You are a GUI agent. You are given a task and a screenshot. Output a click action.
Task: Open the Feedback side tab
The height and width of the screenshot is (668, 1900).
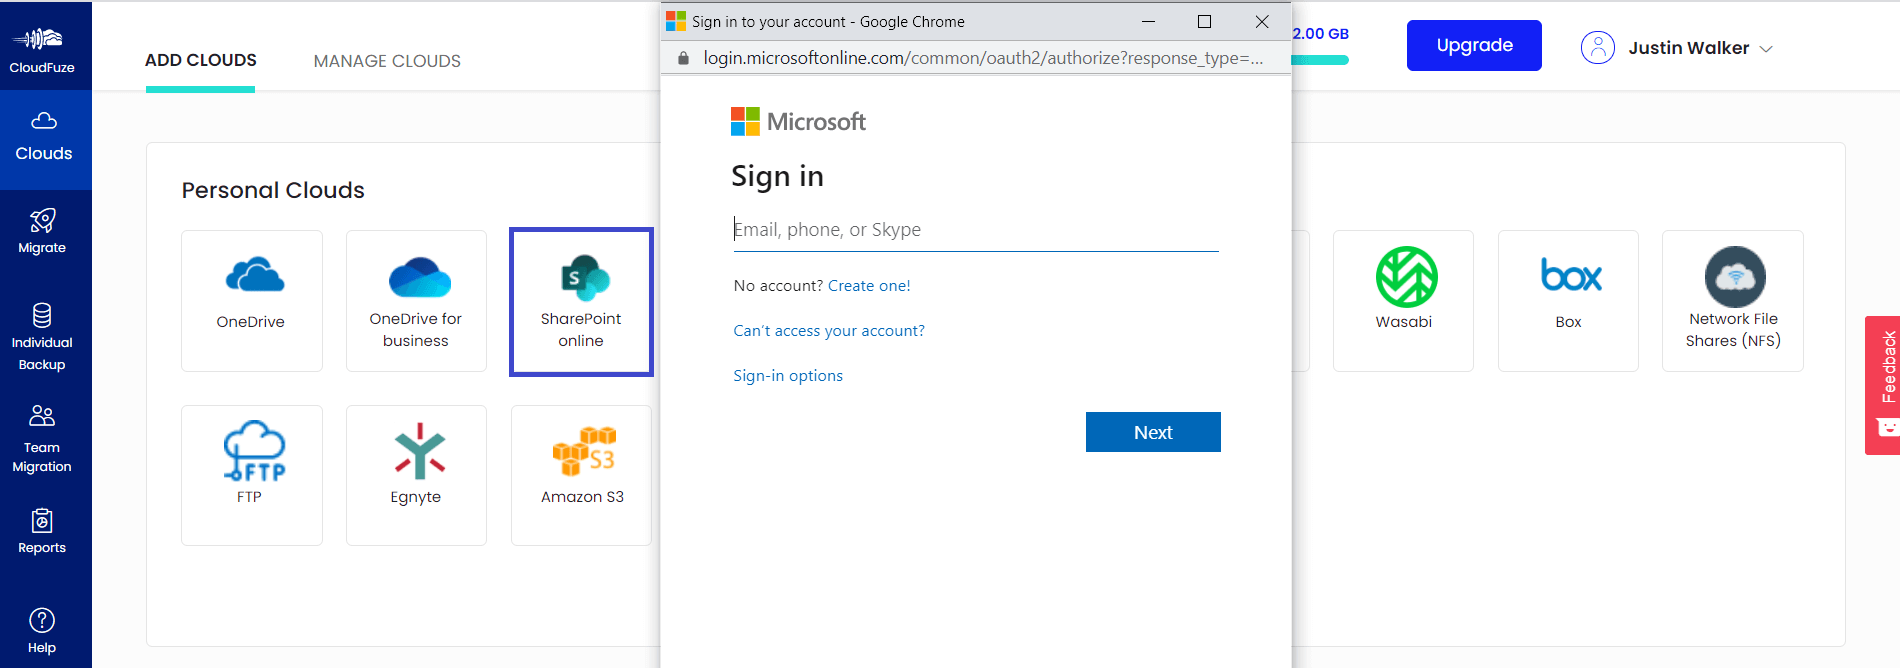pyautogui.click(x=1883, y=385)
